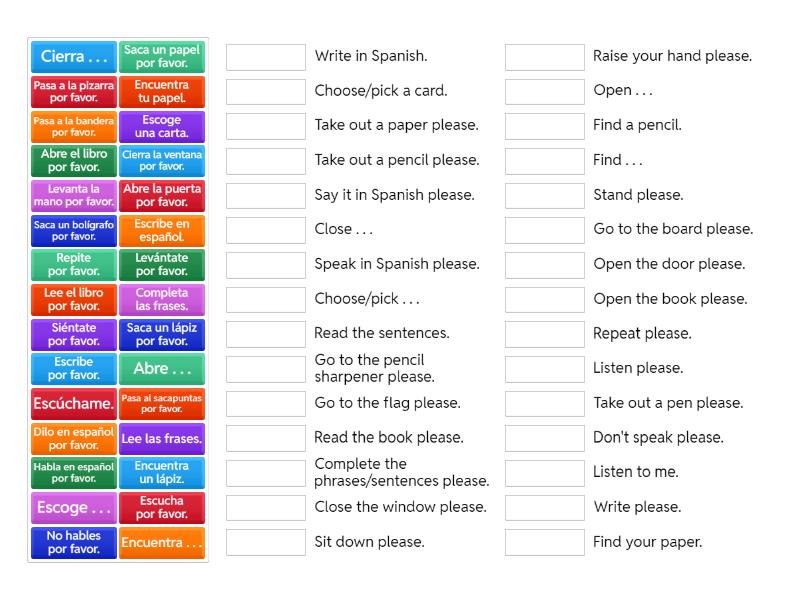
Task: Select the 'Lee las frases.' tile
Action: [x=161, y=439]
